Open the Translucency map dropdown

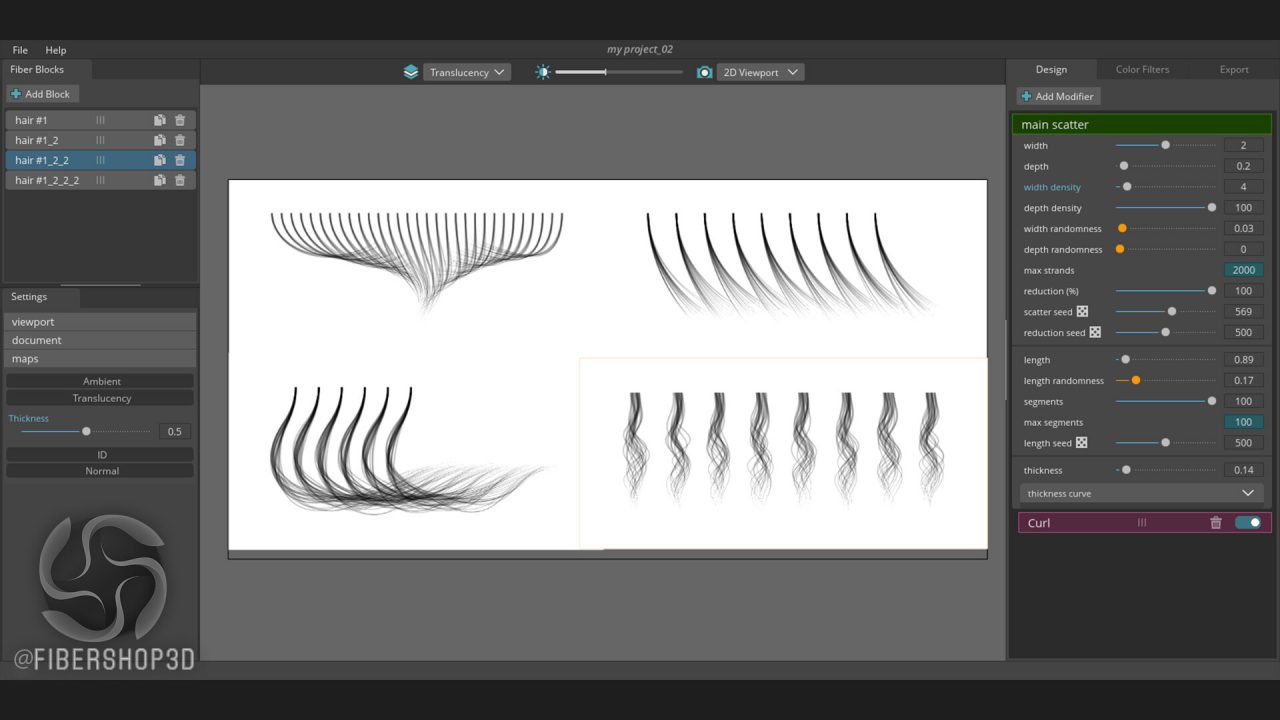point(467,72)
